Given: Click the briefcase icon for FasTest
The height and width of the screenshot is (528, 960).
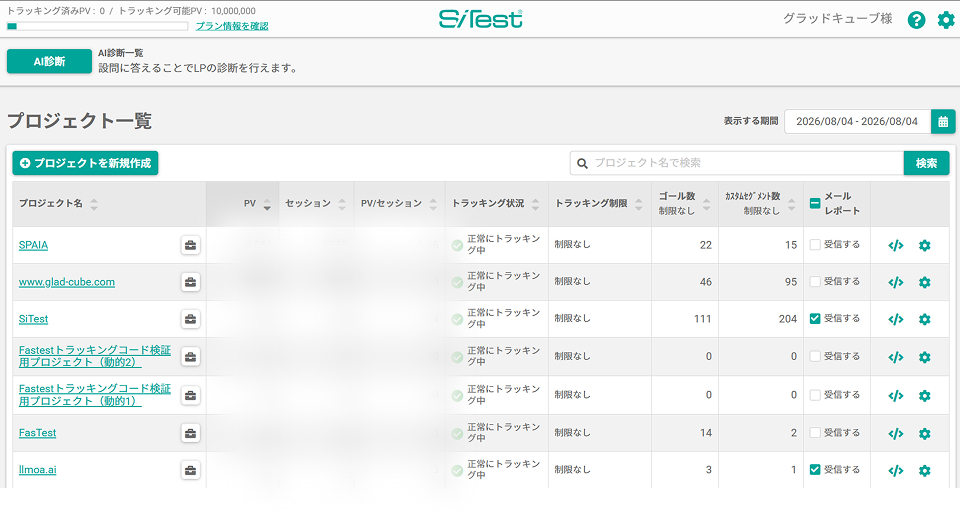Looking at the screenshot, I should (x=190, y=433).
